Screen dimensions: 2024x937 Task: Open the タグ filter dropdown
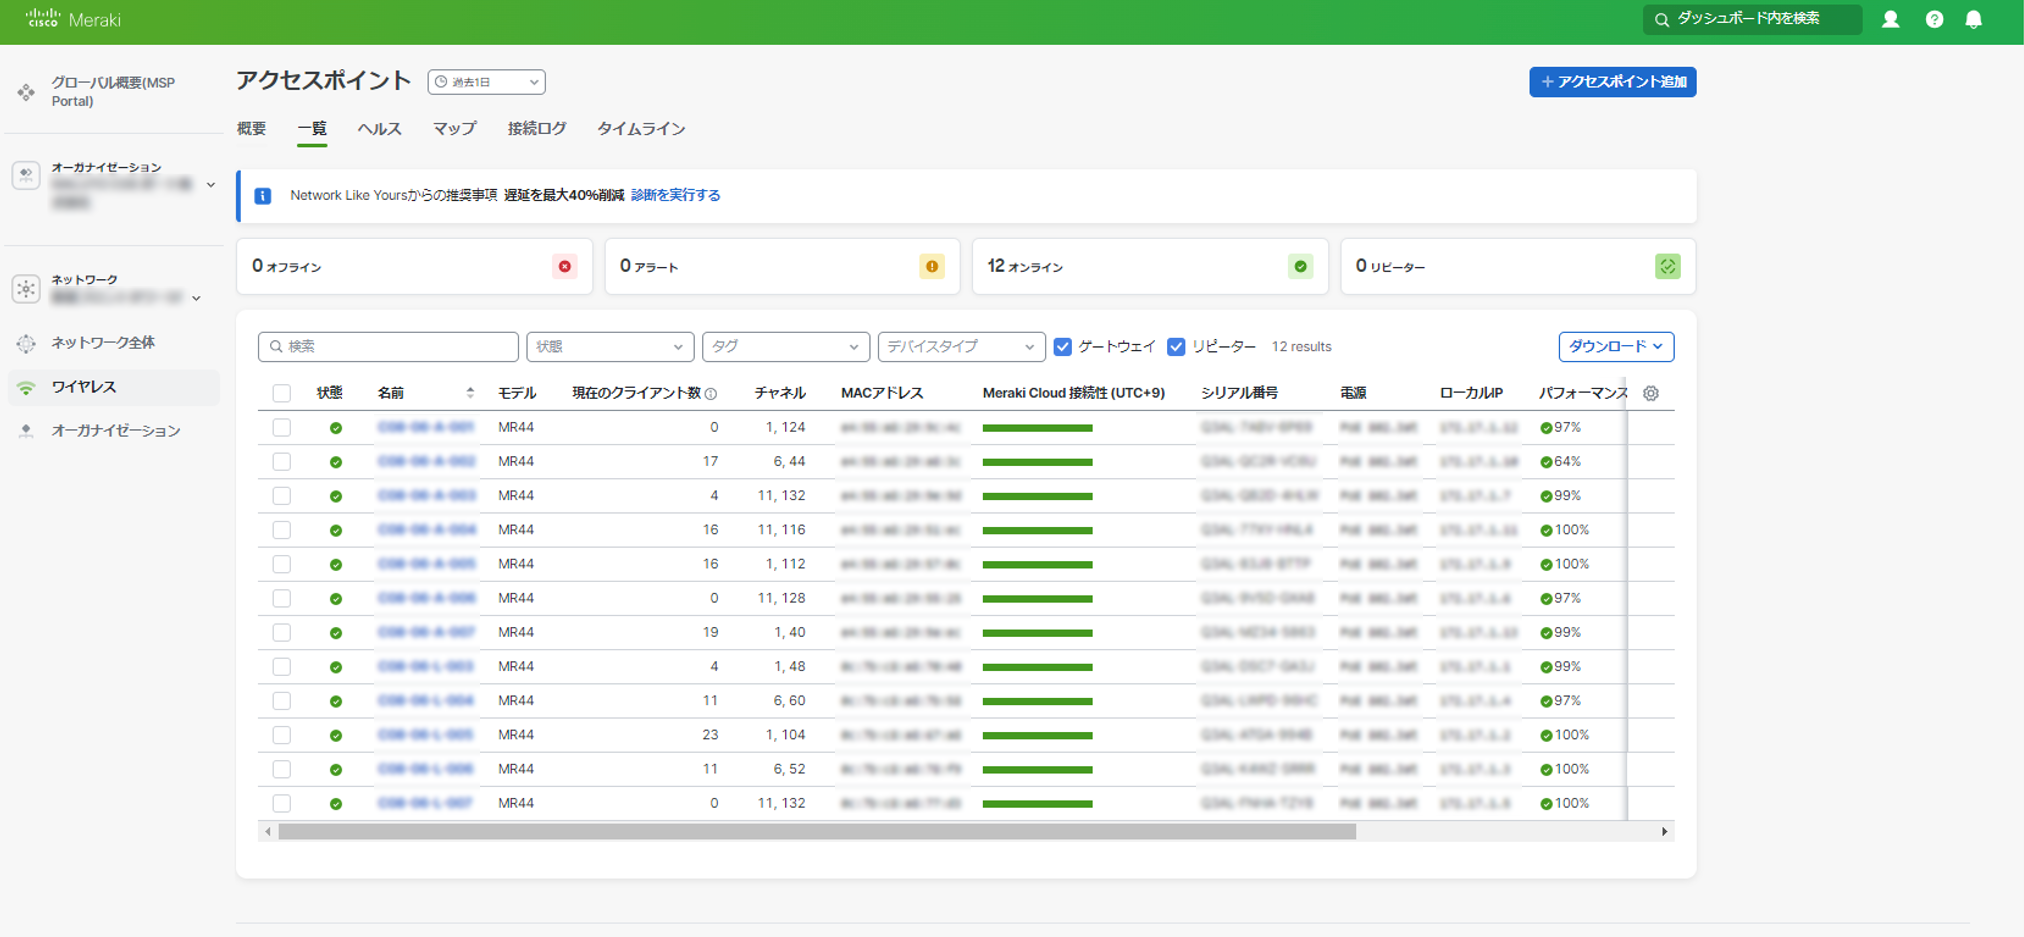click(x=785, y=347)
